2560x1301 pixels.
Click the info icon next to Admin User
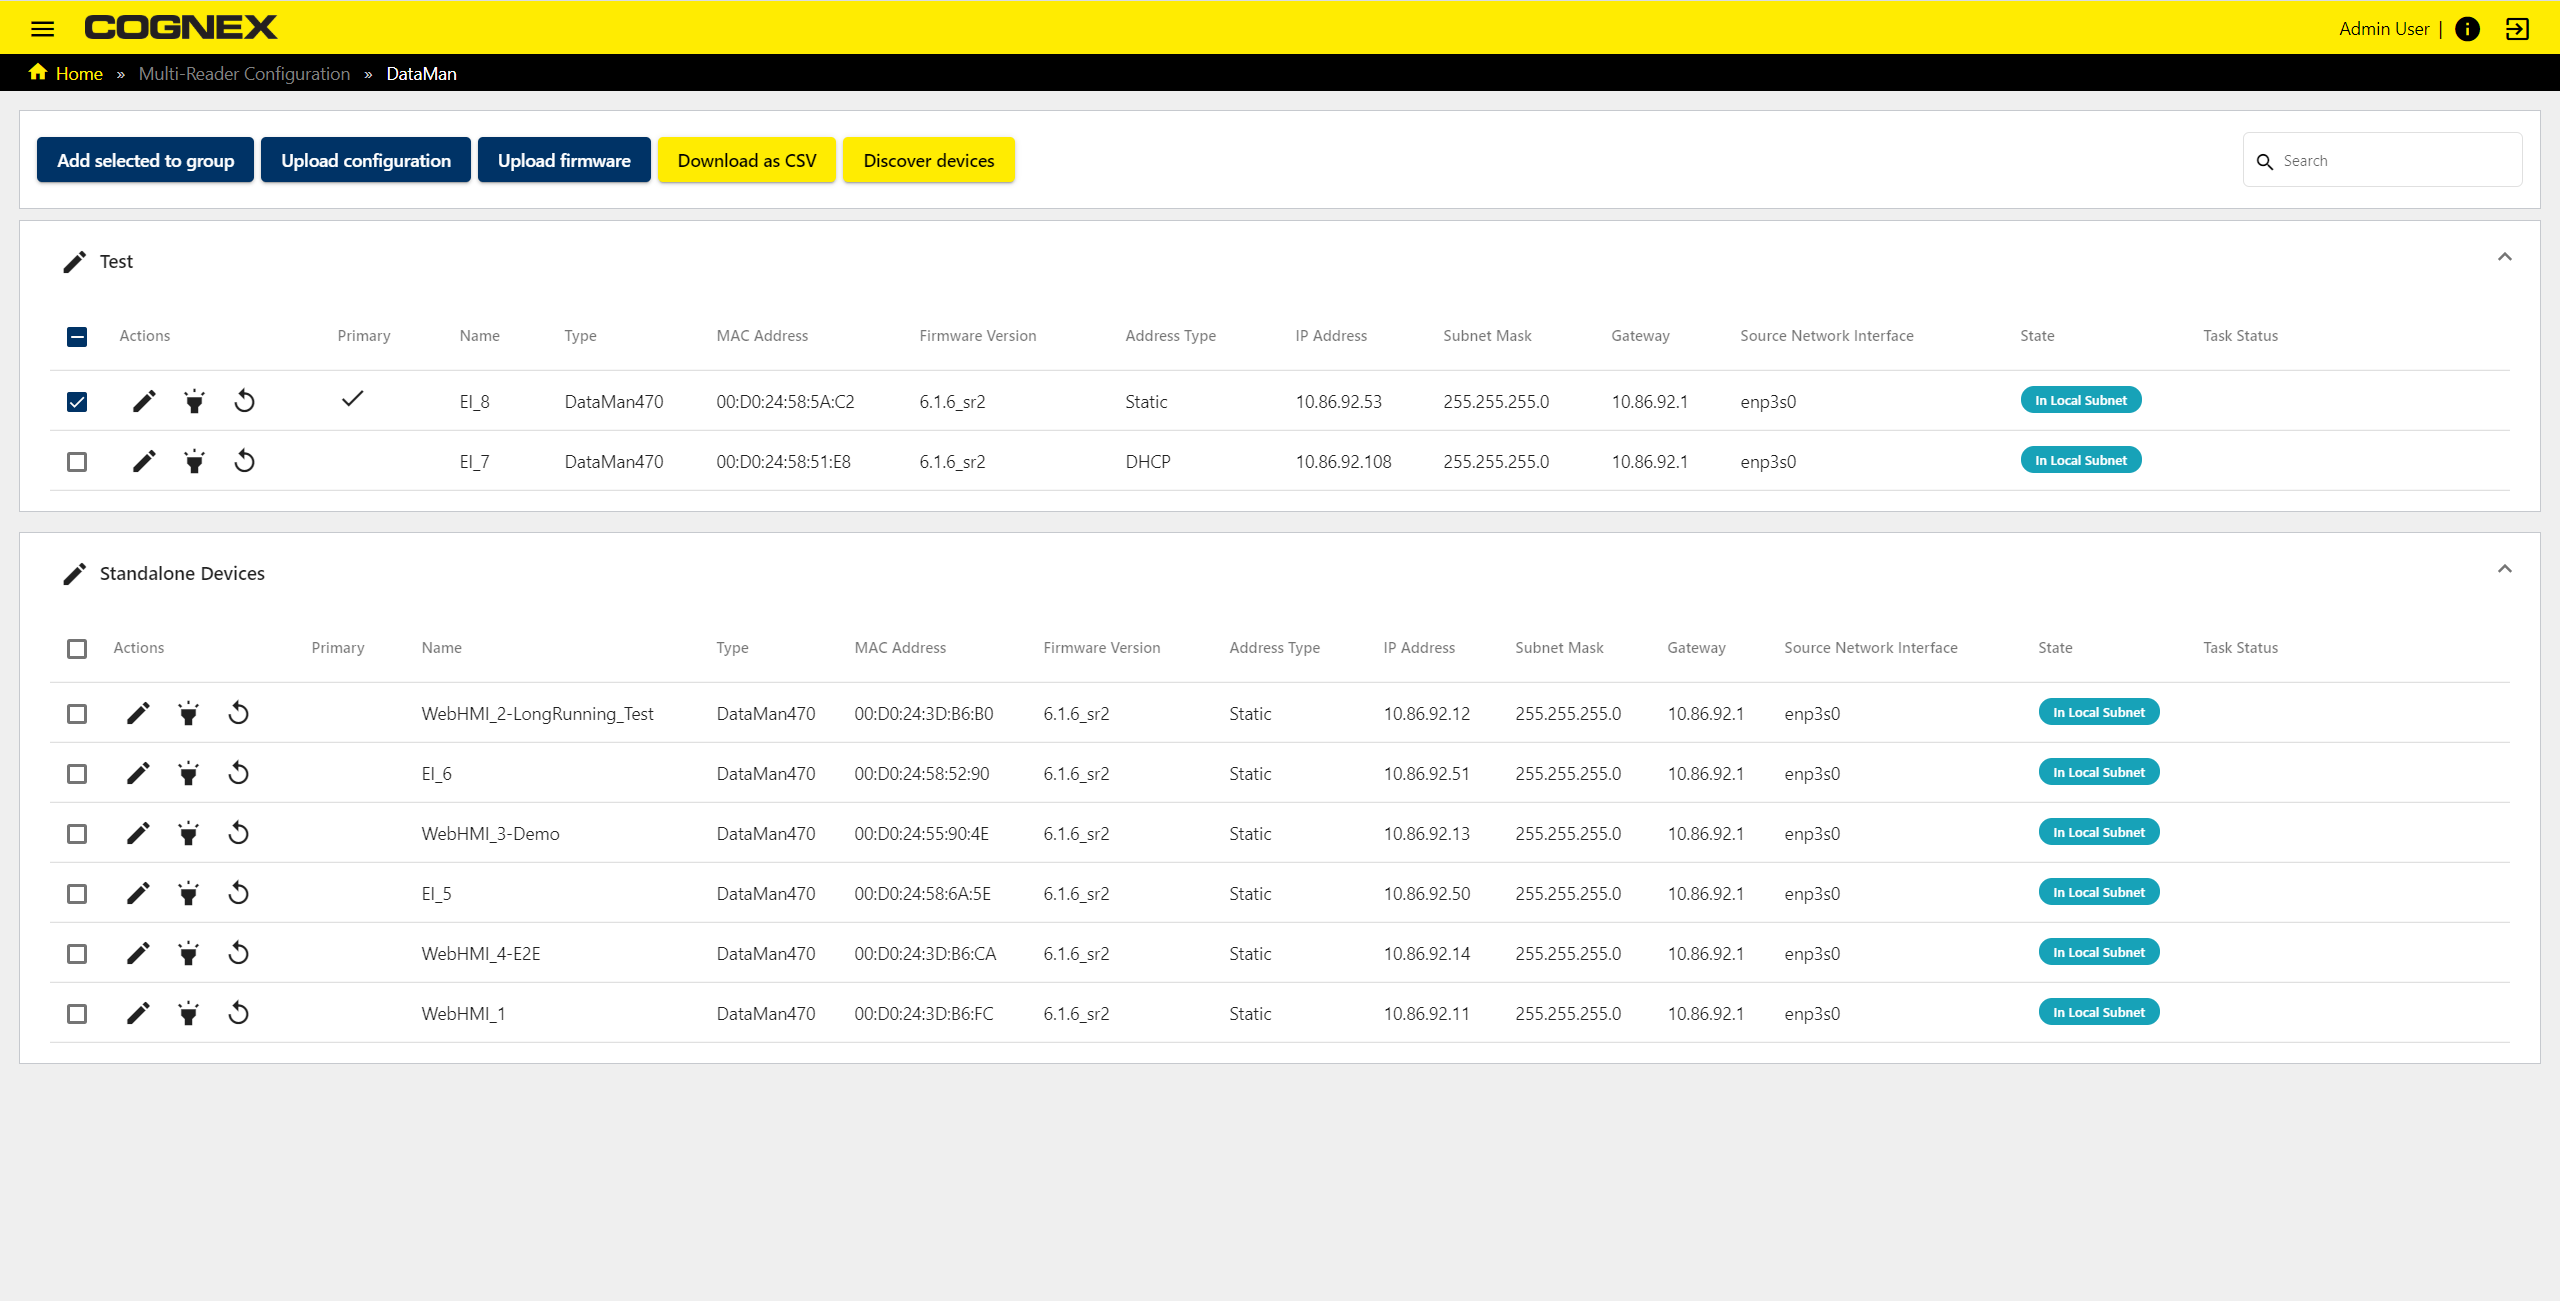(x=2467, y=28)
